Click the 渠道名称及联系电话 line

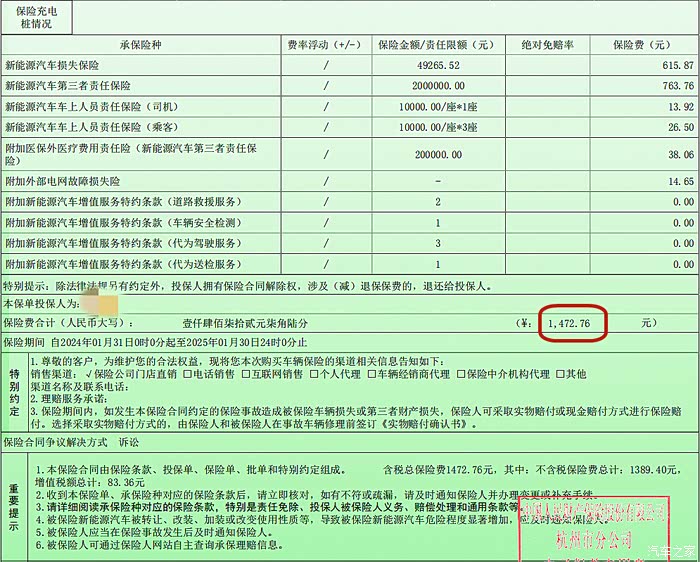[79, 387]
